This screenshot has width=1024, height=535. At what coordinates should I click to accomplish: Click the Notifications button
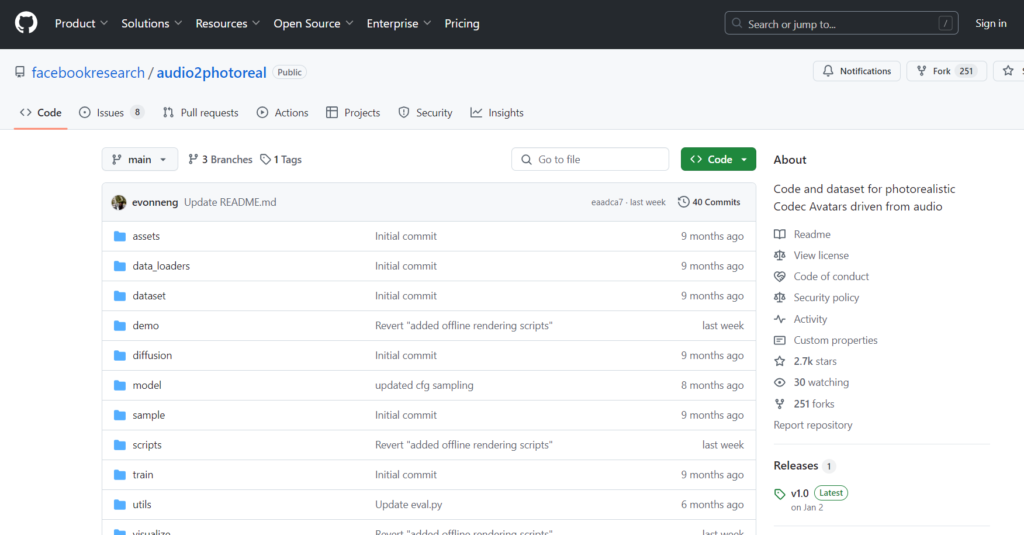(857, 71)
